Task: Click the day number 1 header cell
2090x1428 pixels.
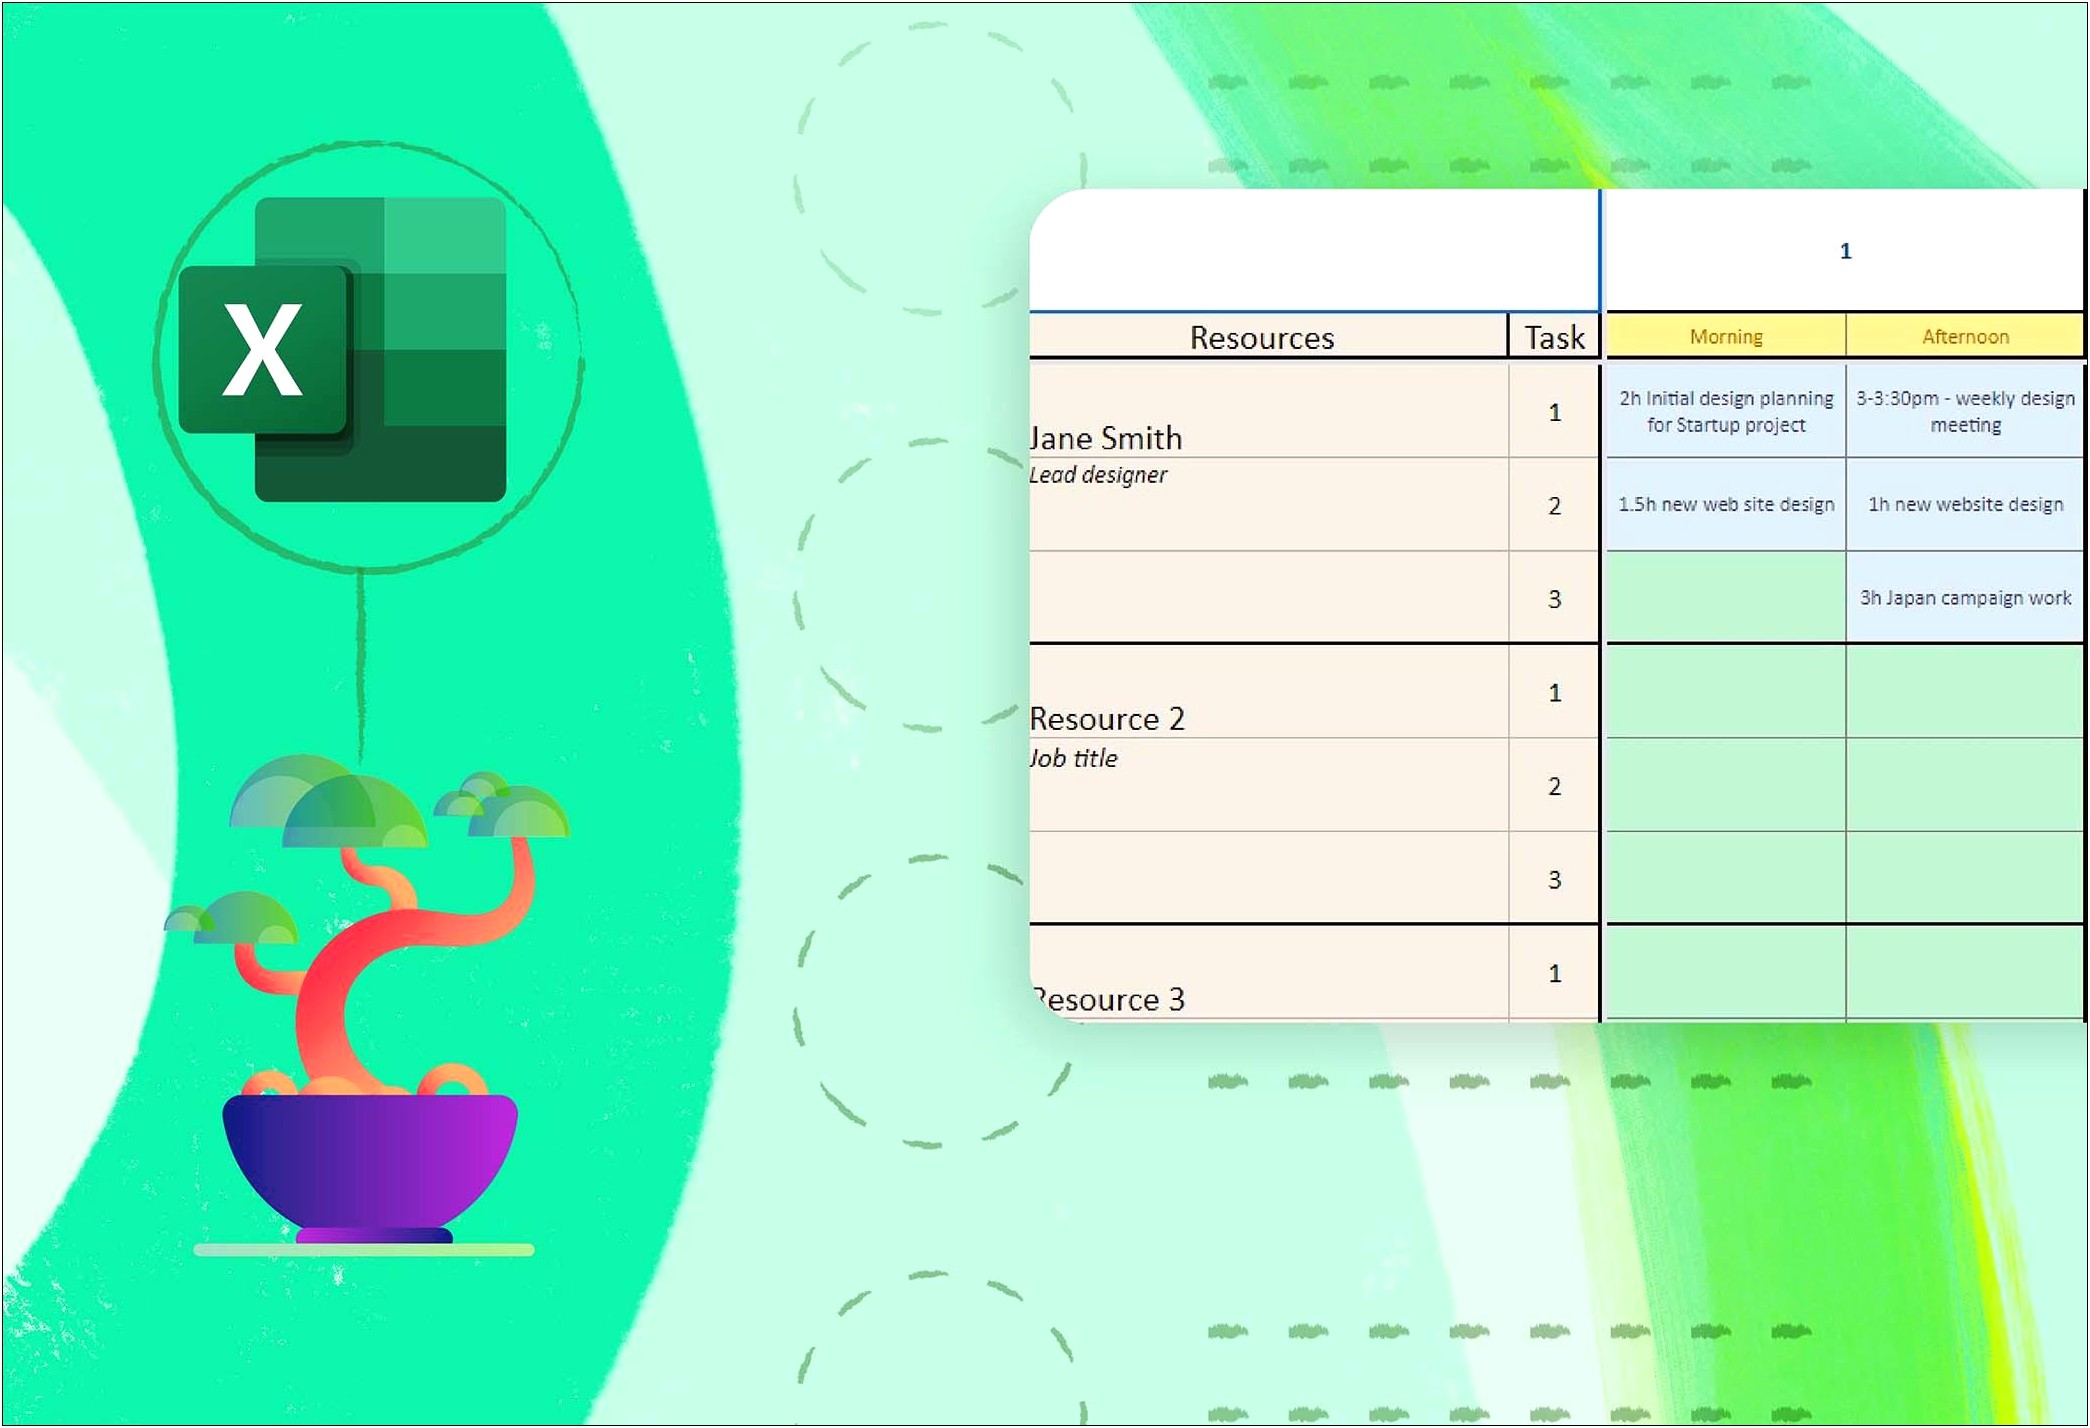Action: click(1845, 251)
